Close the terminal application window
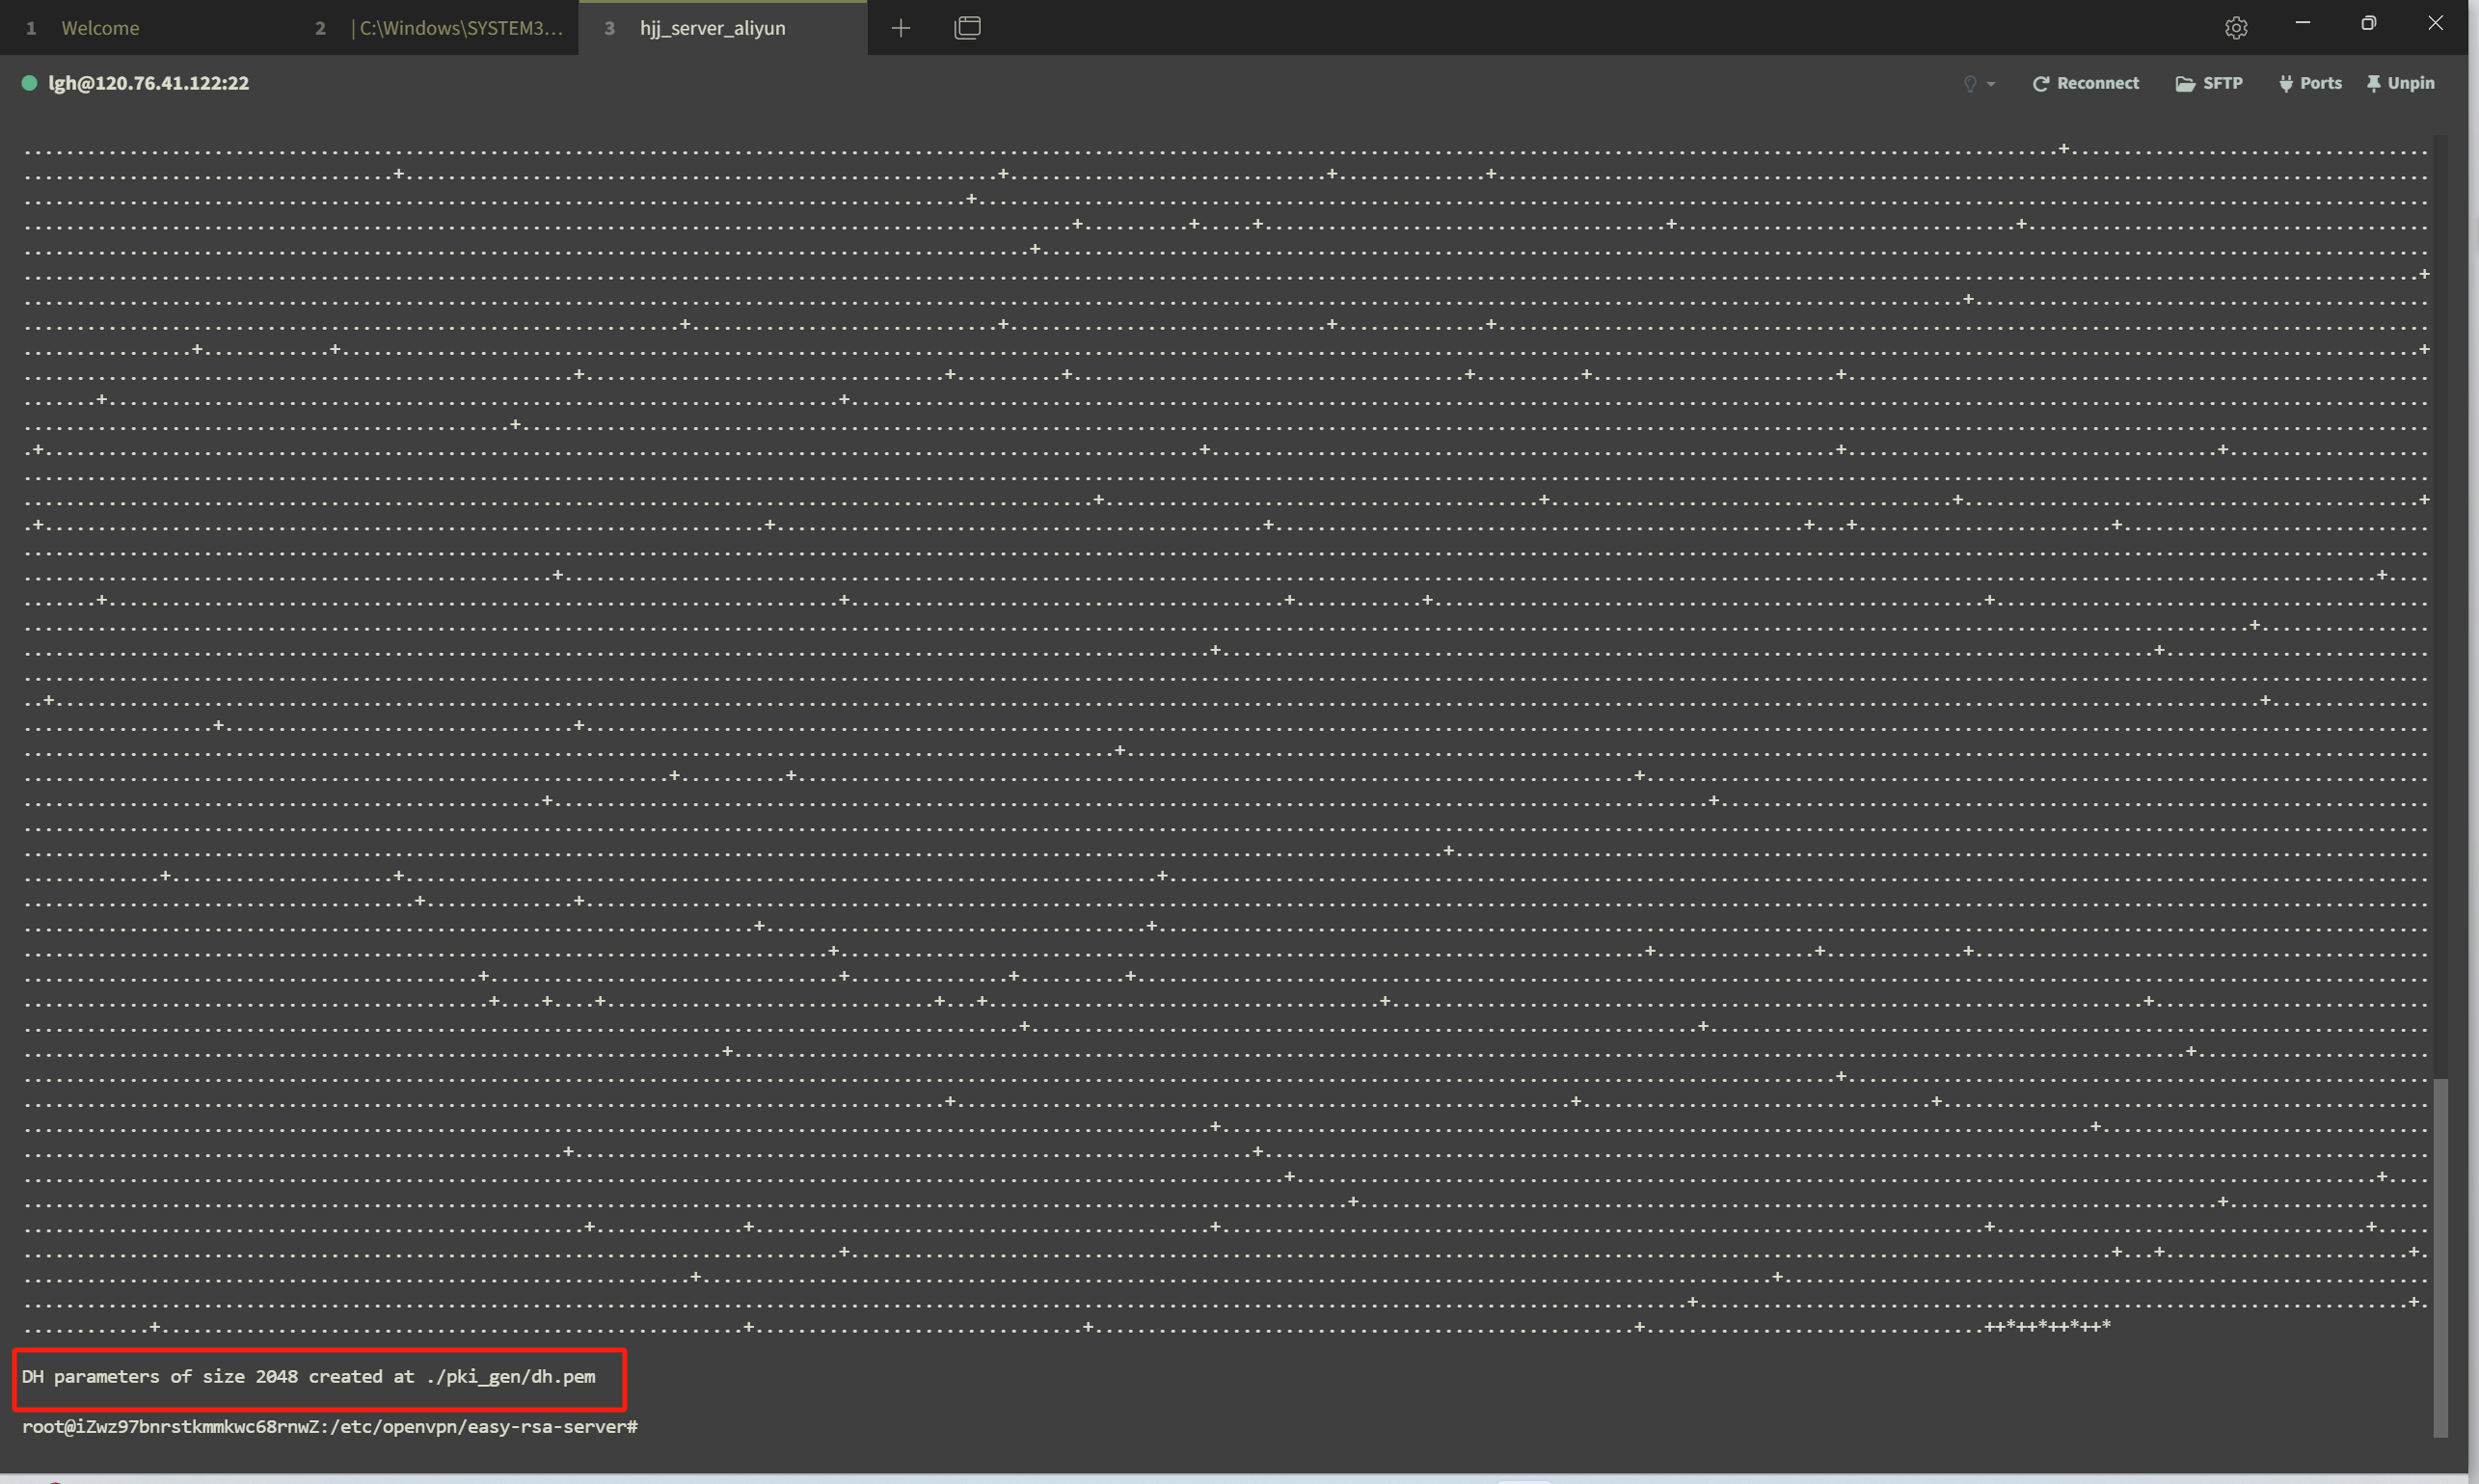Viewport: 2479px width, 1484px height. pyautogui.click(x=2435, y=23)
